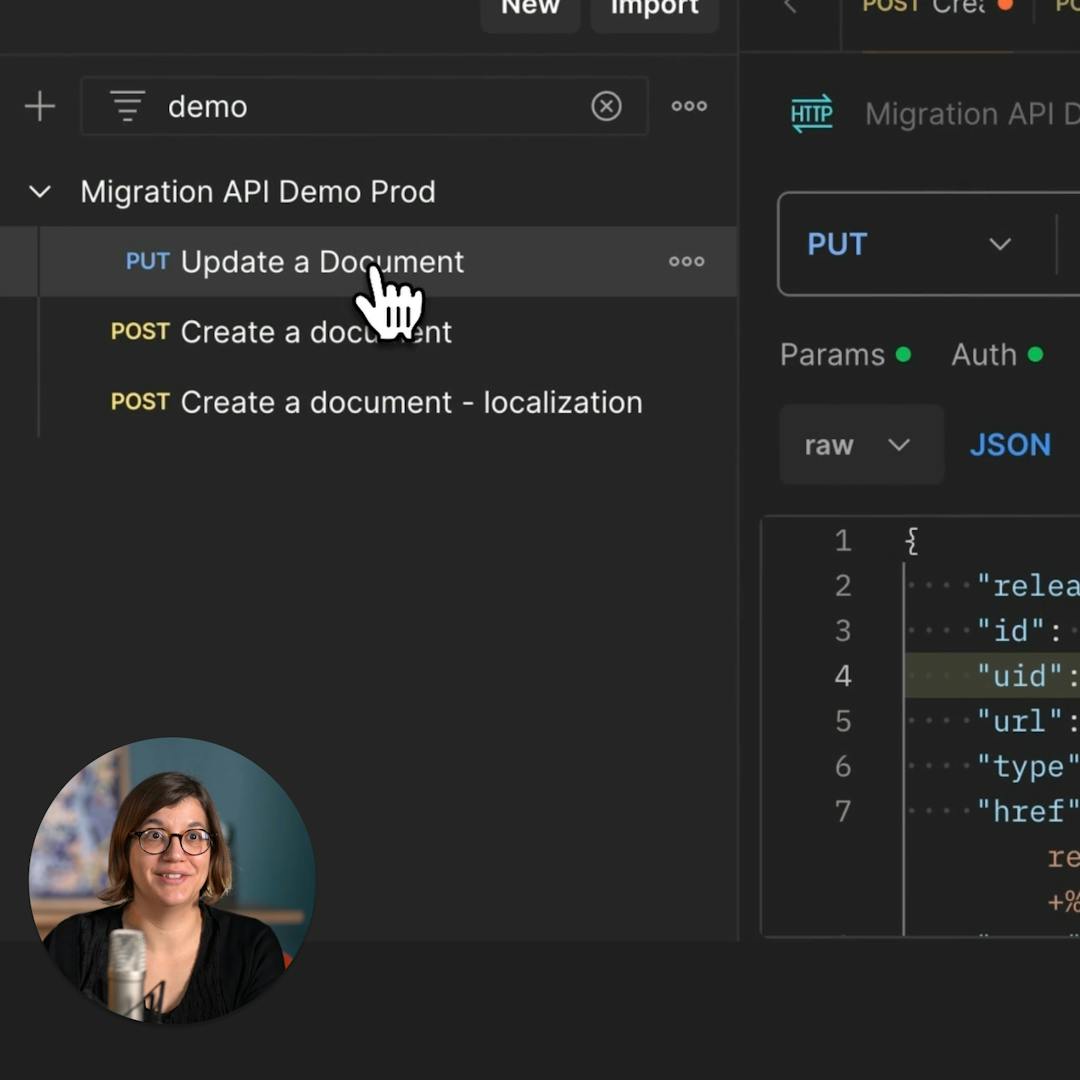Switch to the Auth tab
Image resolution: width=1080 pixels, height=1080 pixels.
[986, 355]
